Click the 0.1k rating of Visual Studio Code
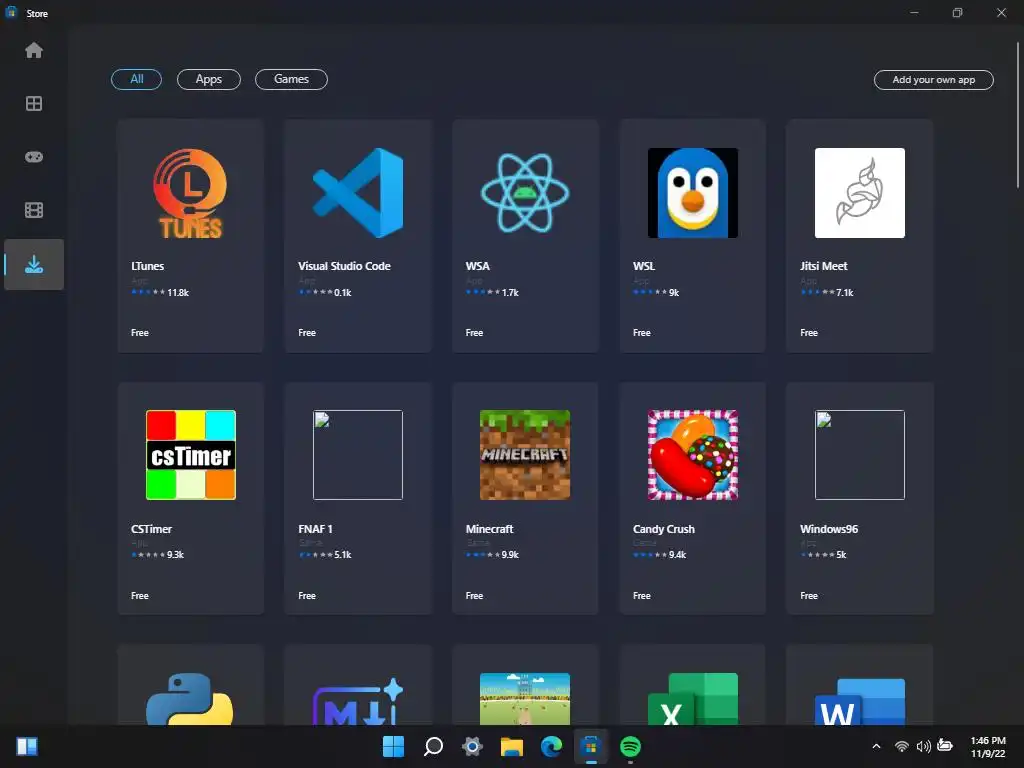This screenshot has width=1024, height=768. [343, 293]
